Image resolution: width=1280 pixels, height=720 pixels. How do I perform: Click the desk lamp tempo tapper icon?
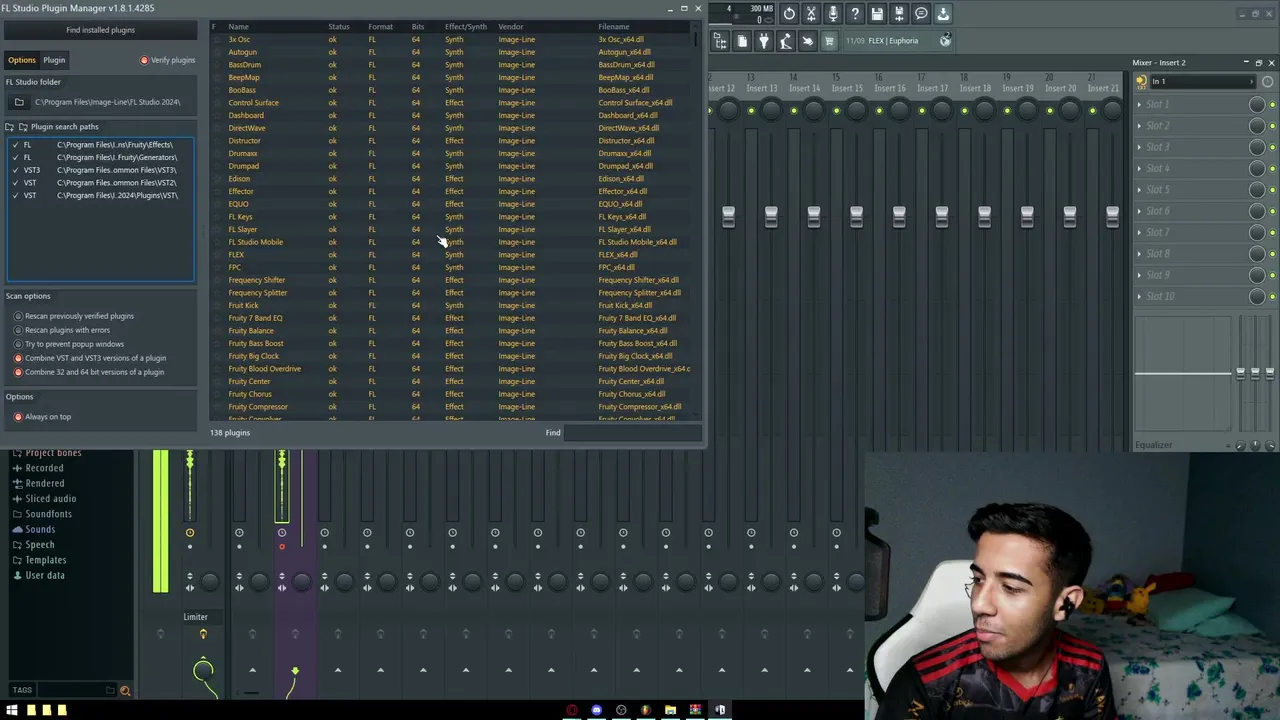tap(786, 41)
